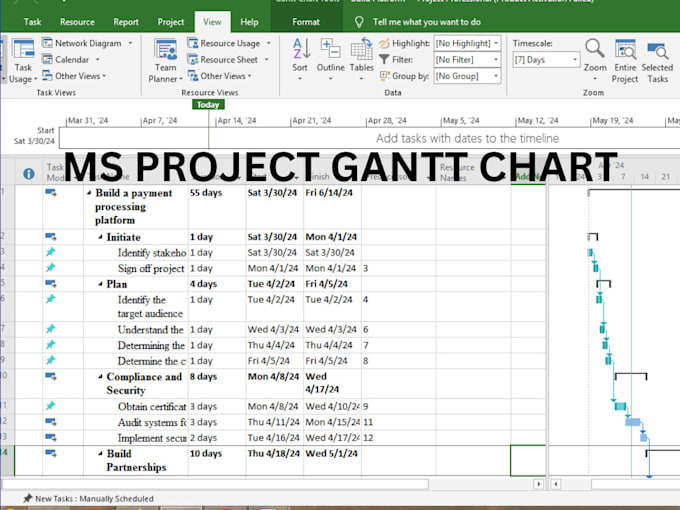This screenshot has width=680, height=510.
Task: Click the Group by icon
Action: [384, 76]
